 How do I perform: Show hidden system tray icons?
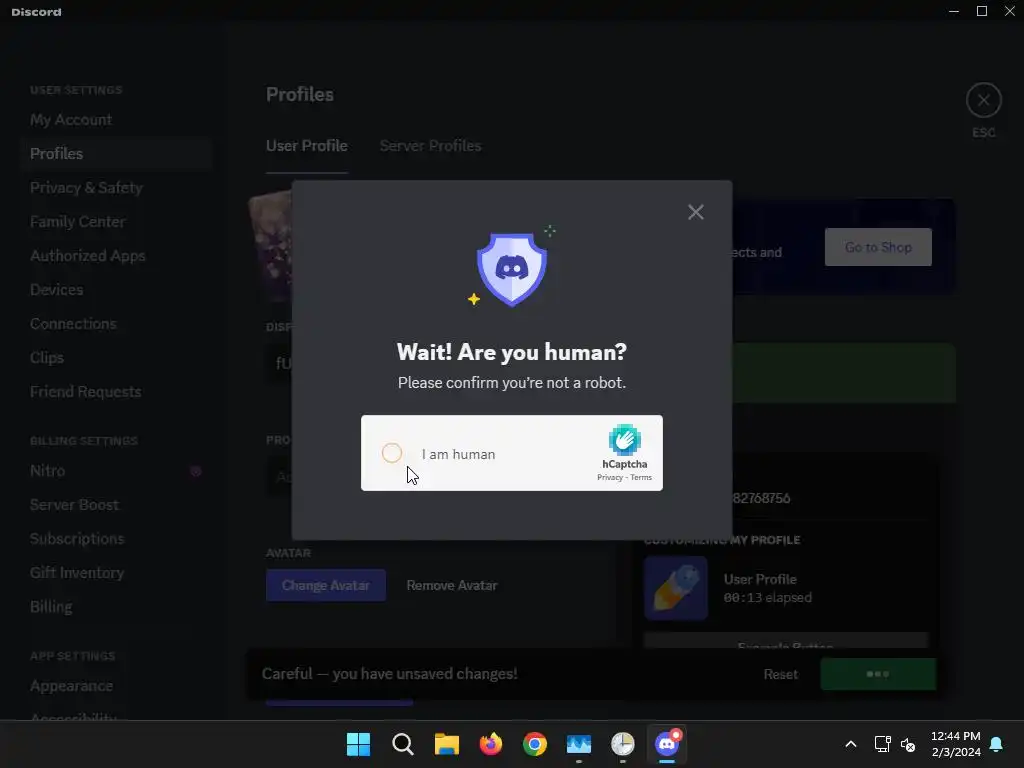[850, 744]
